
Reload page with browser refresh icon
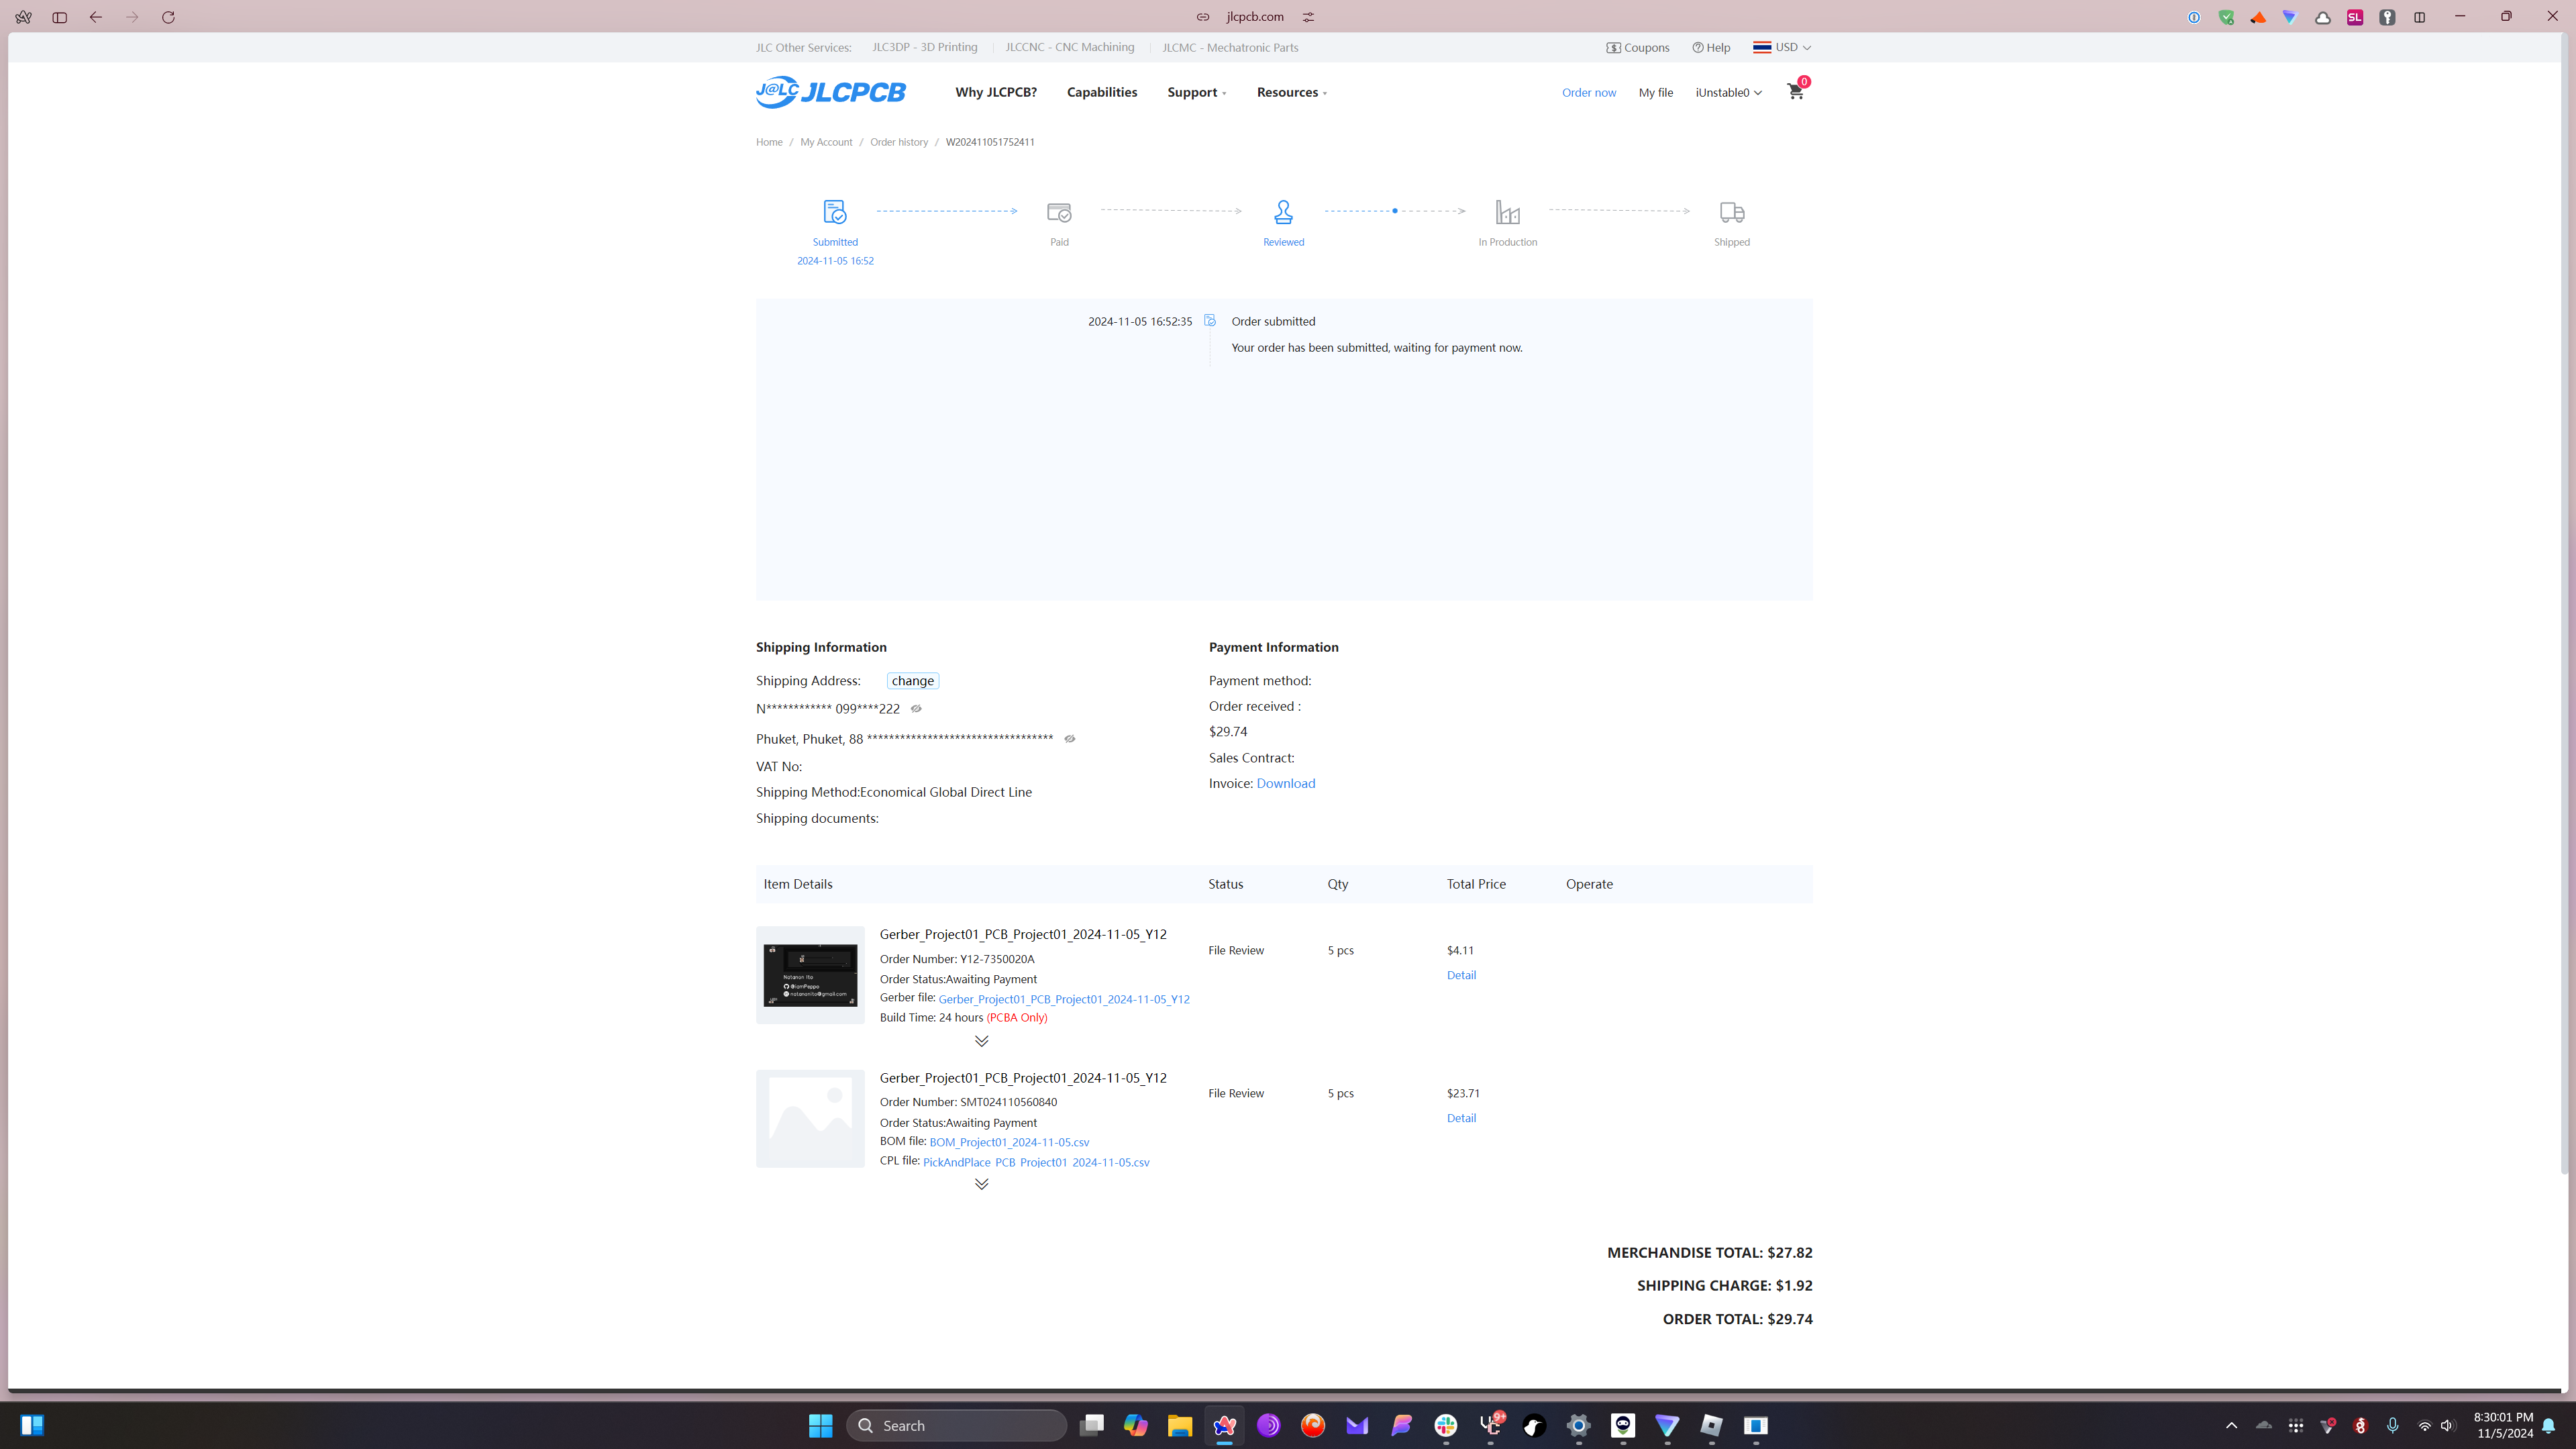coord(168,17)
